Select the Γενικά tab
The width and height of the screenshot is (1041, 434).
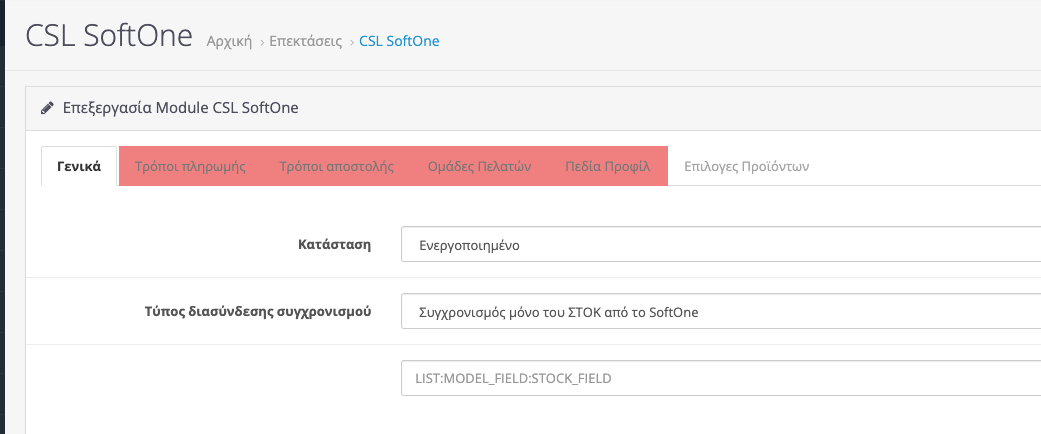(x=79, y=167)
